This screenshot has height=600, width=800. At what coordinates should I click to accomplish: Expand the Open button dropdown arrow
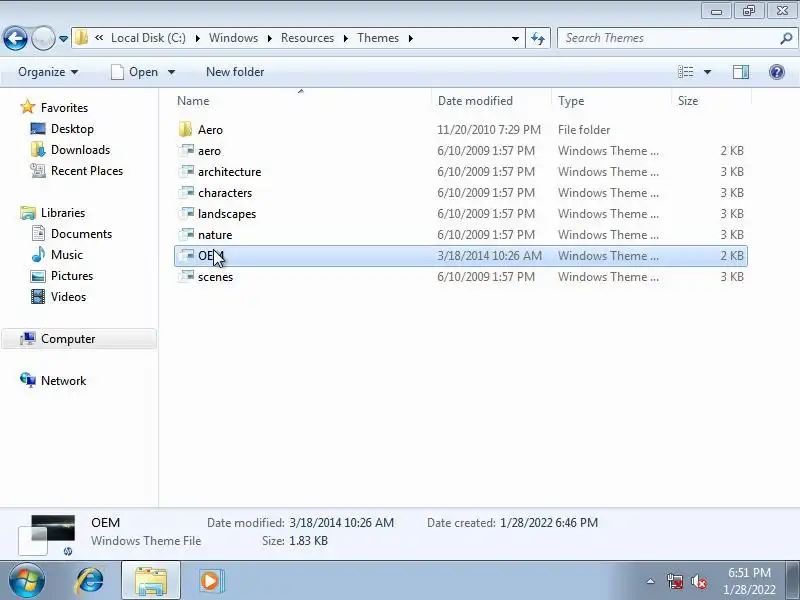(x=171, y=72)
